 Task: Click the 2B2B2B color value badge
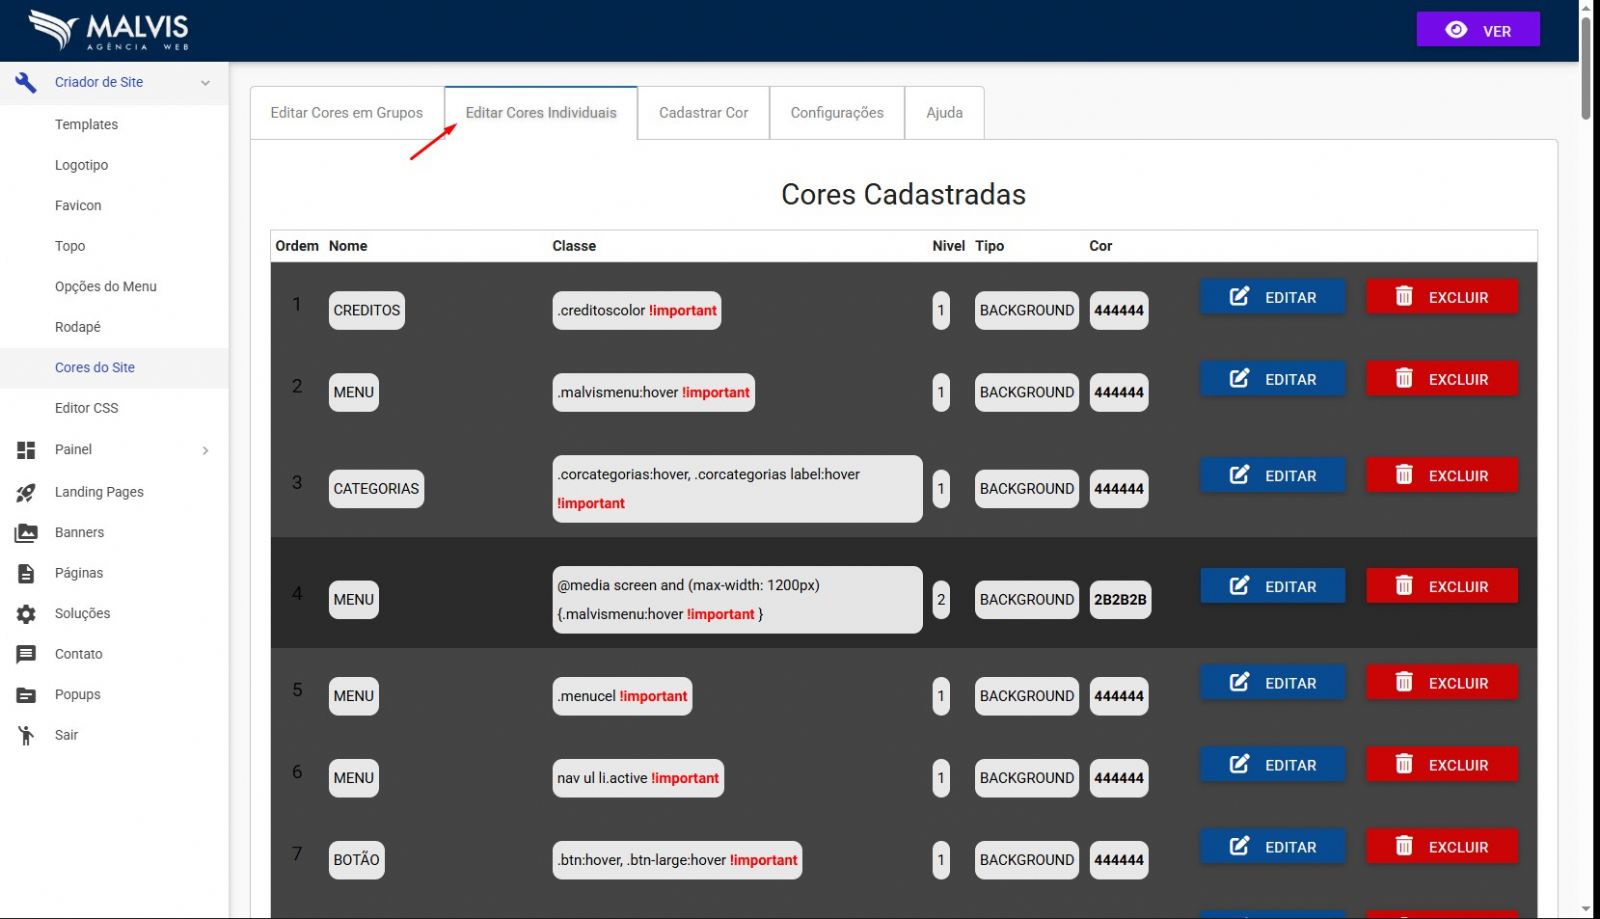tap(1119, 600)
